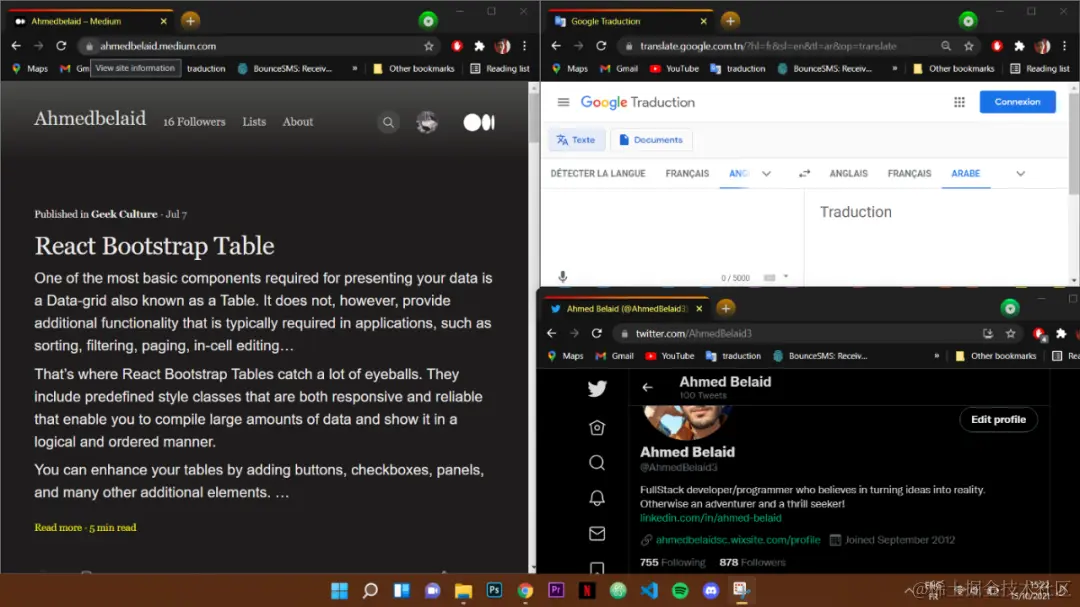Click the Connexion button

(x=1017, y=102)
